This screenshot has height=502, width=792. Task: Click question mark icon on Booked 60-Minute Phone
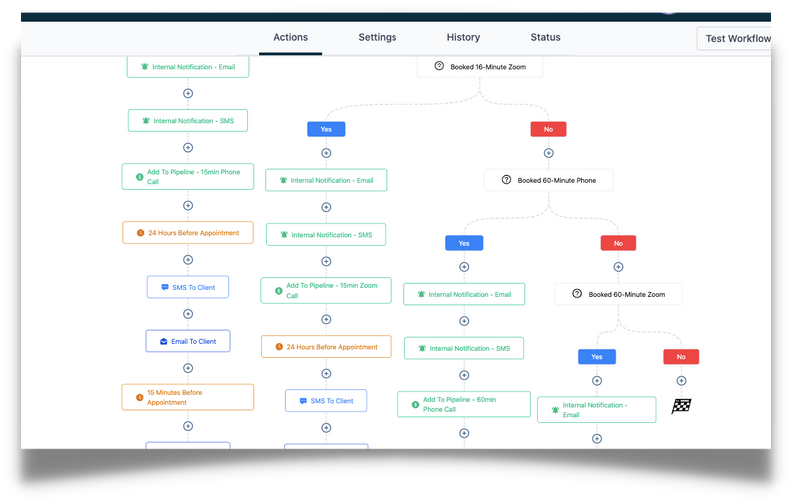click(506, 181)
